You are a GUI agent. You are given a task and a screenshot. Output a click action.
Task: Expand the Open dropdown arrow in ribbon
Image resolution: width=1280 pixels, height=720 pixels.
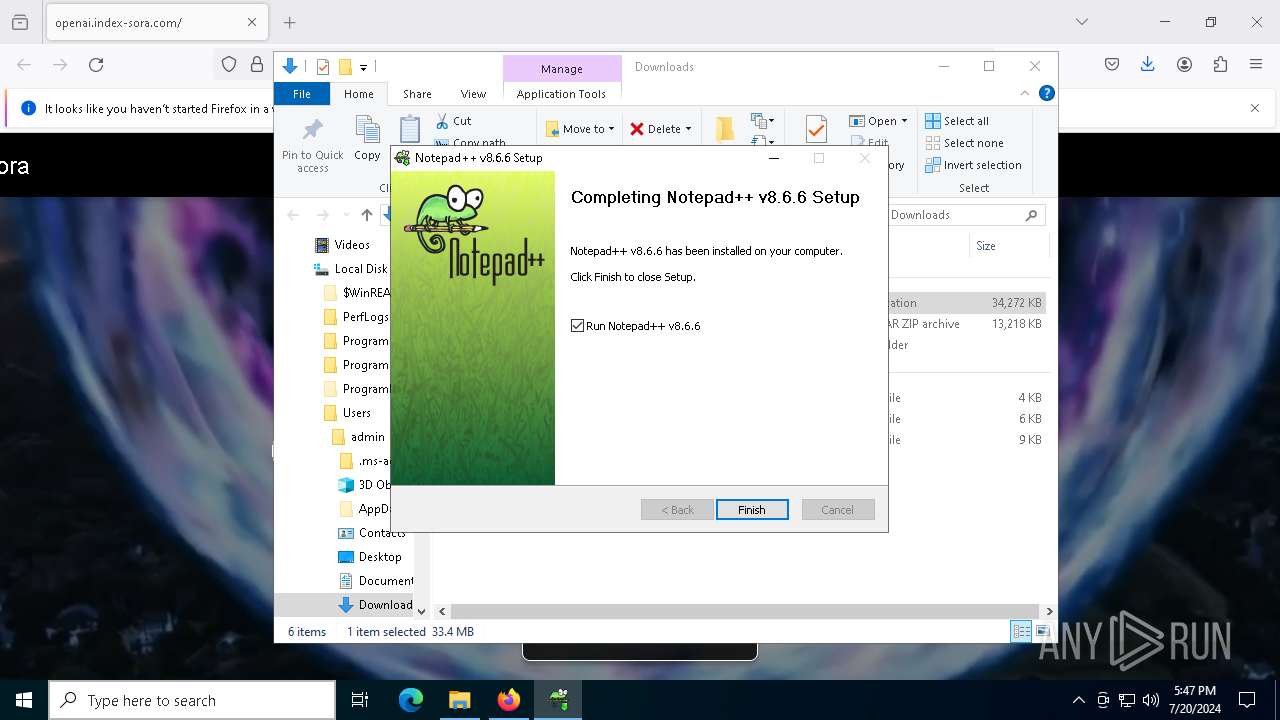coord(904,121)
